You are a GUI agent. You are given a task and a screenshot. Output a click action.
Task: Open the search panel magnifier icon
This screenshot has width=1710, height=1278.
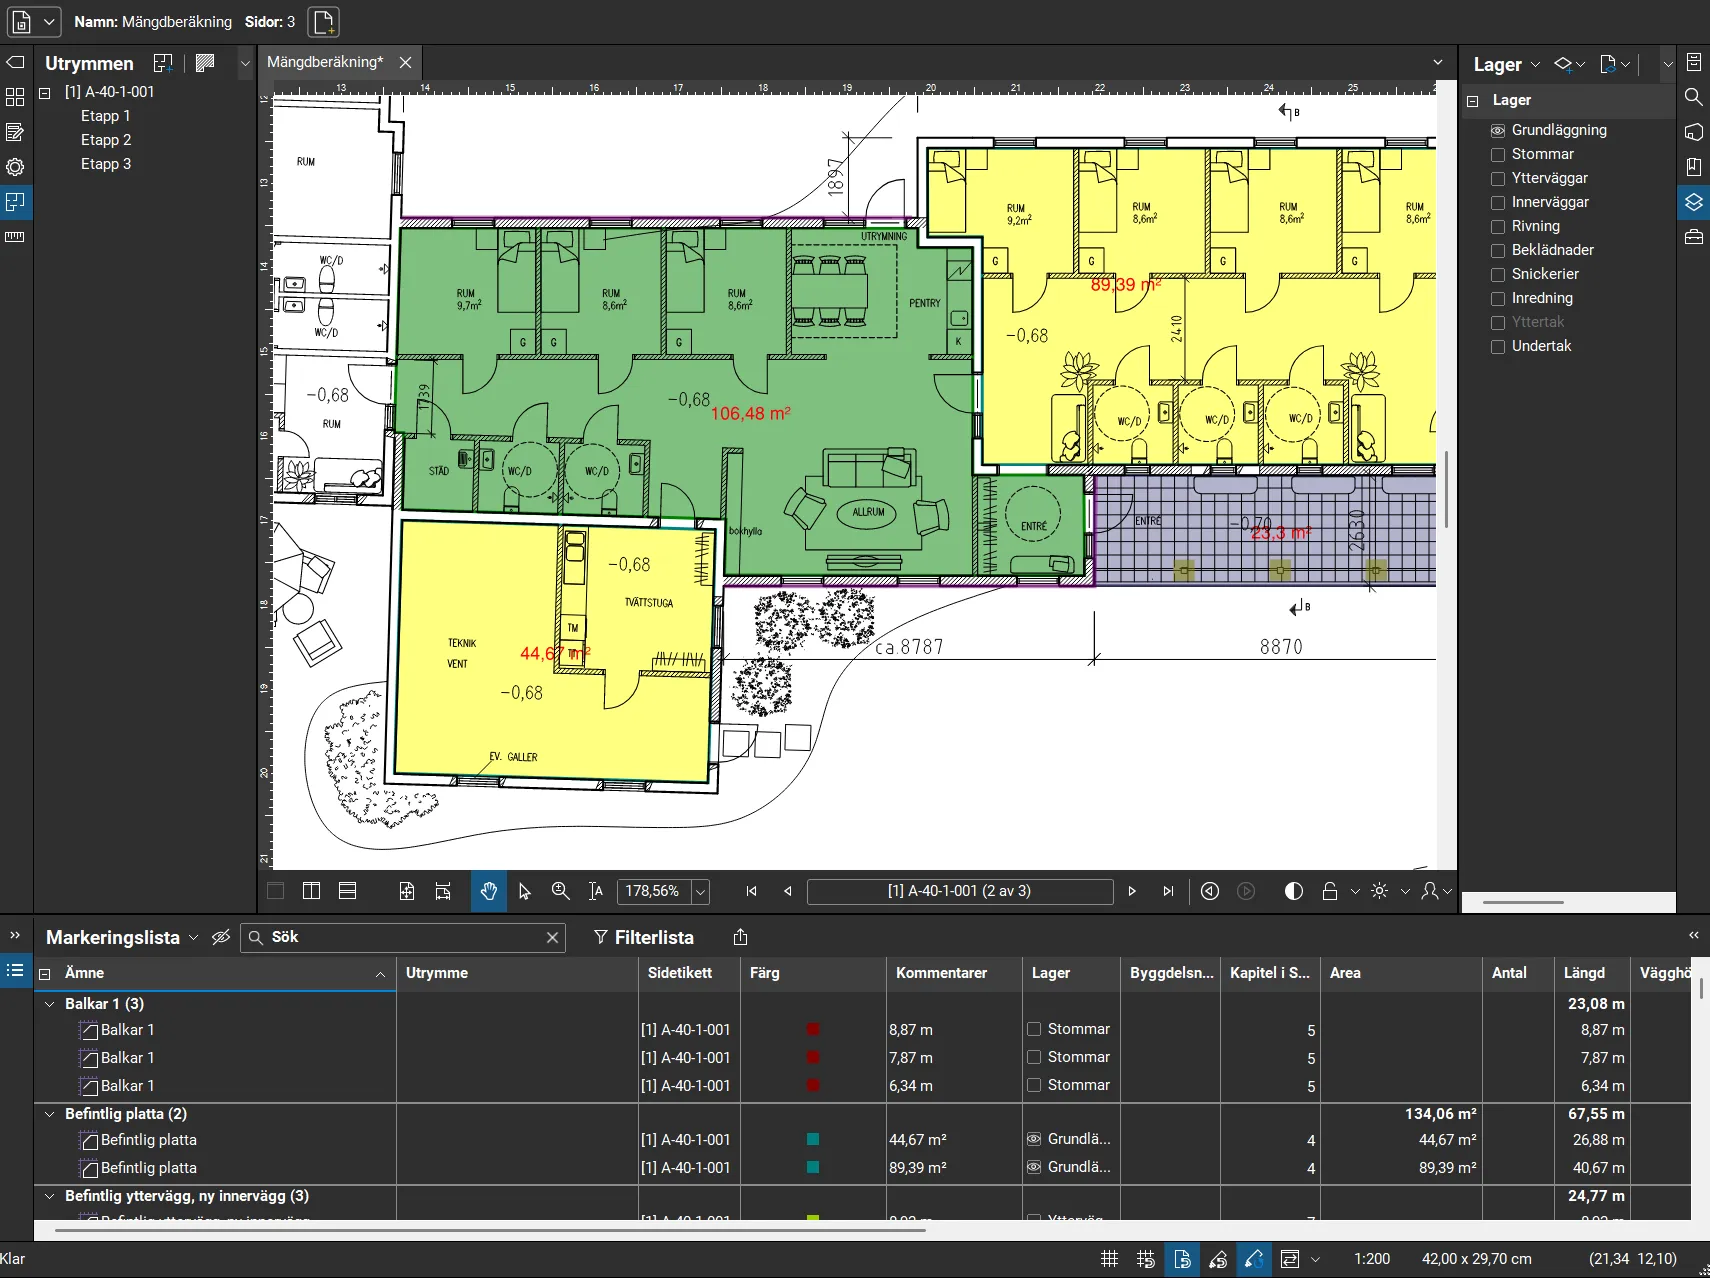(1693, 97)
